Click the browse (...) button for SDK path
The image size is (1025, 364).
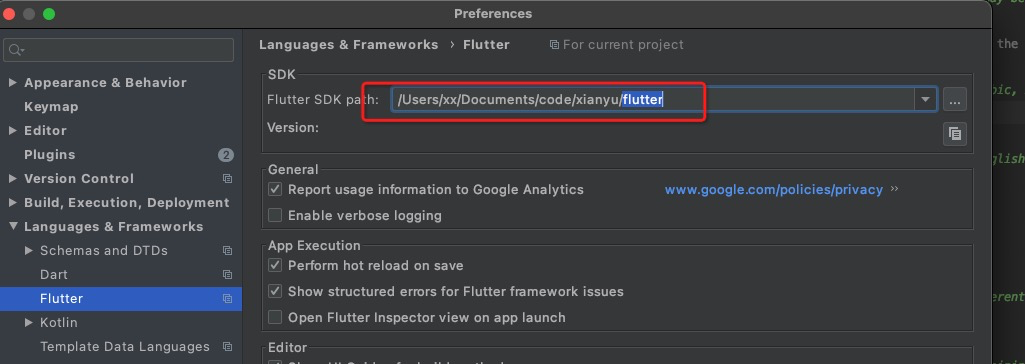[954, 100]
